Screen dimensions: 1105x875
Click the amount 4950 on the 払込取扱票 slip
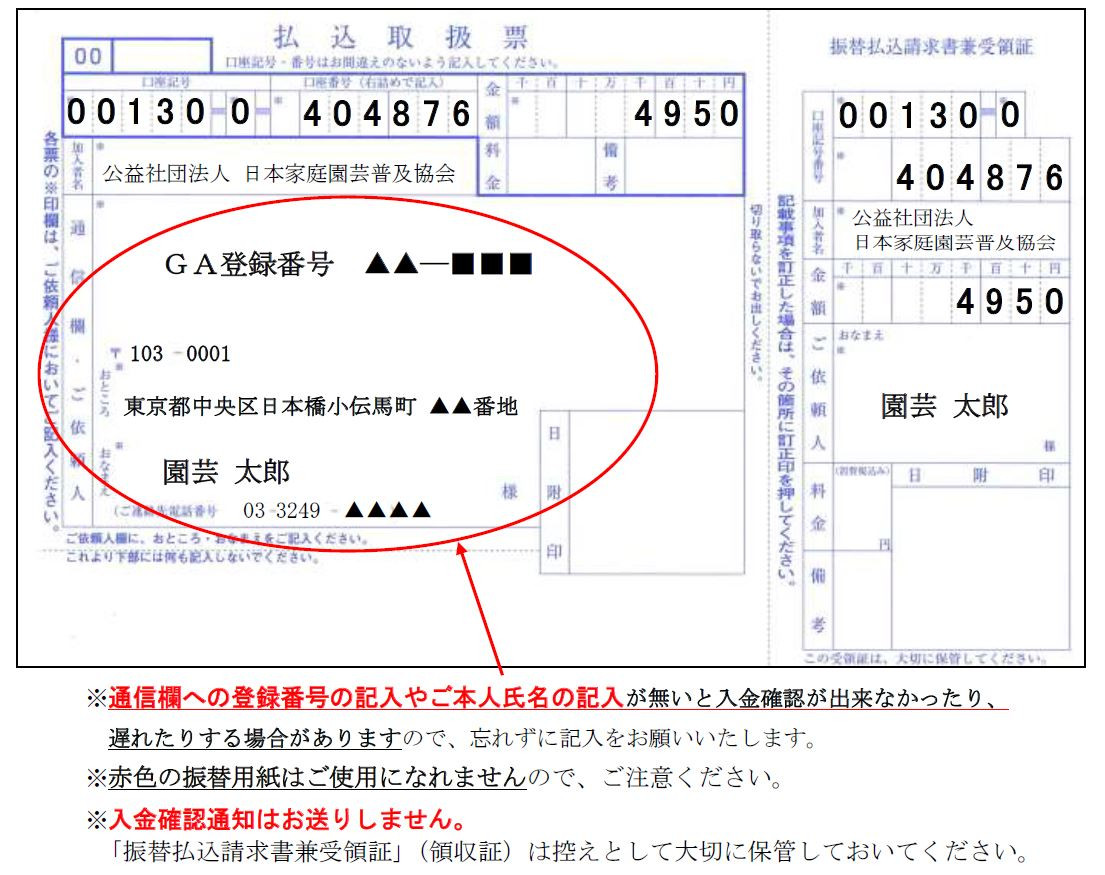[x=686, y=113]
